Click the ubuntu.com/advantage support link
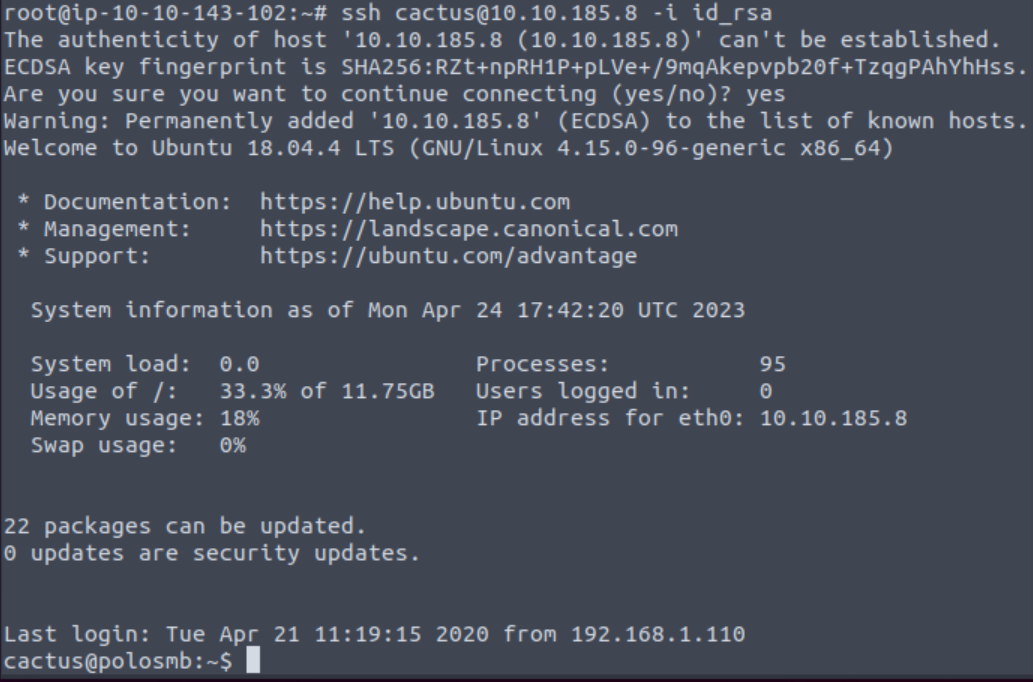This screenshot has height=682, width=1033. pyautogui.click(x=448, y=256)
